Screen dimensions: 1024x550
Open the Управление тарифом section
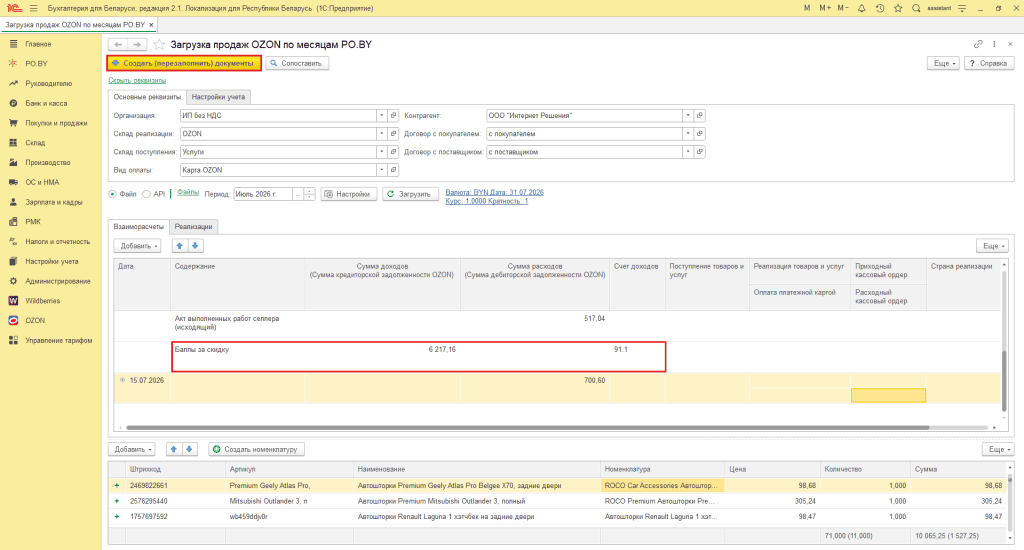click(58, 340)
